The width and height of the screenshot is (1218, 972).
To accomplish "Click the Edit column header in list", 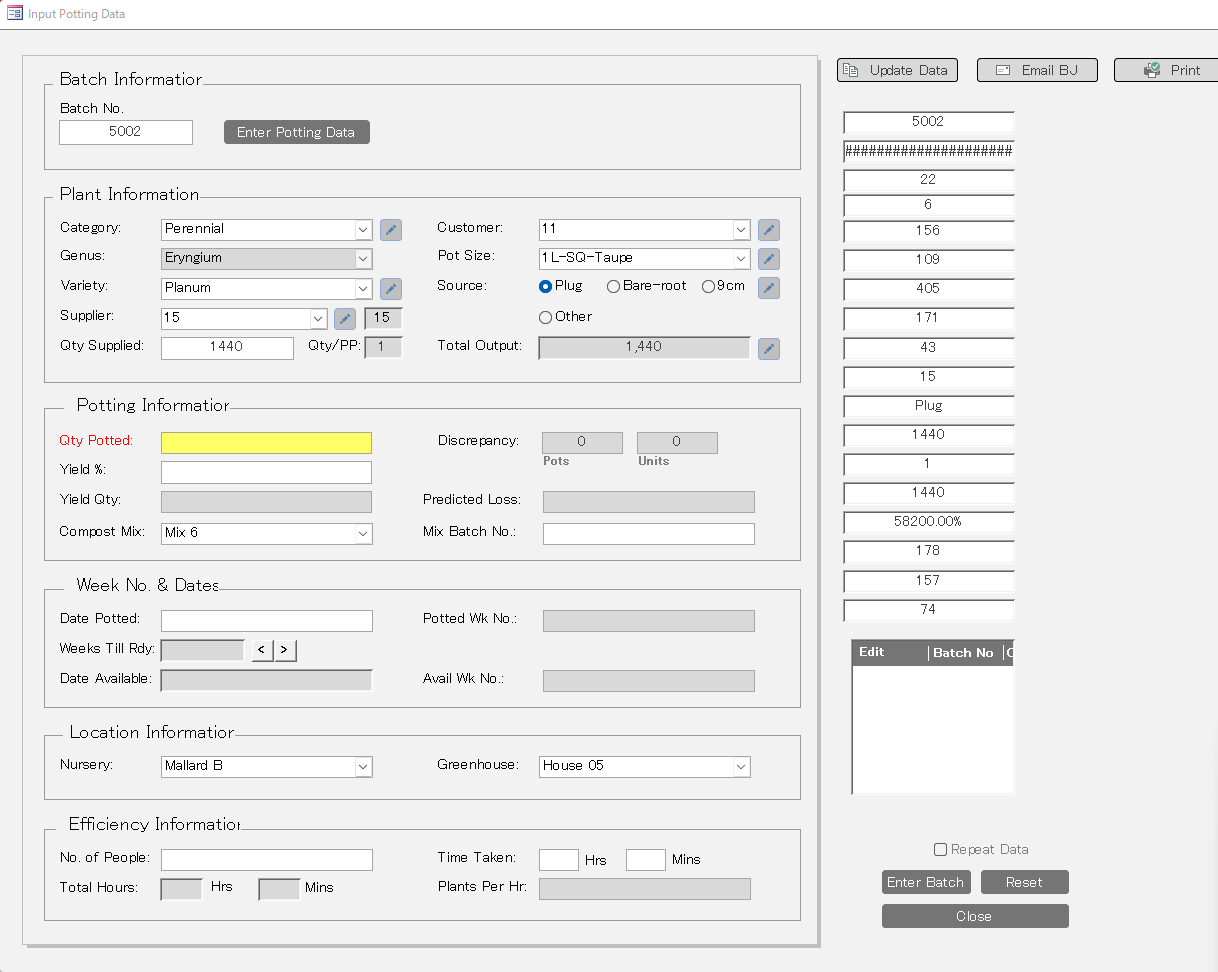I will tap(872, 653).
